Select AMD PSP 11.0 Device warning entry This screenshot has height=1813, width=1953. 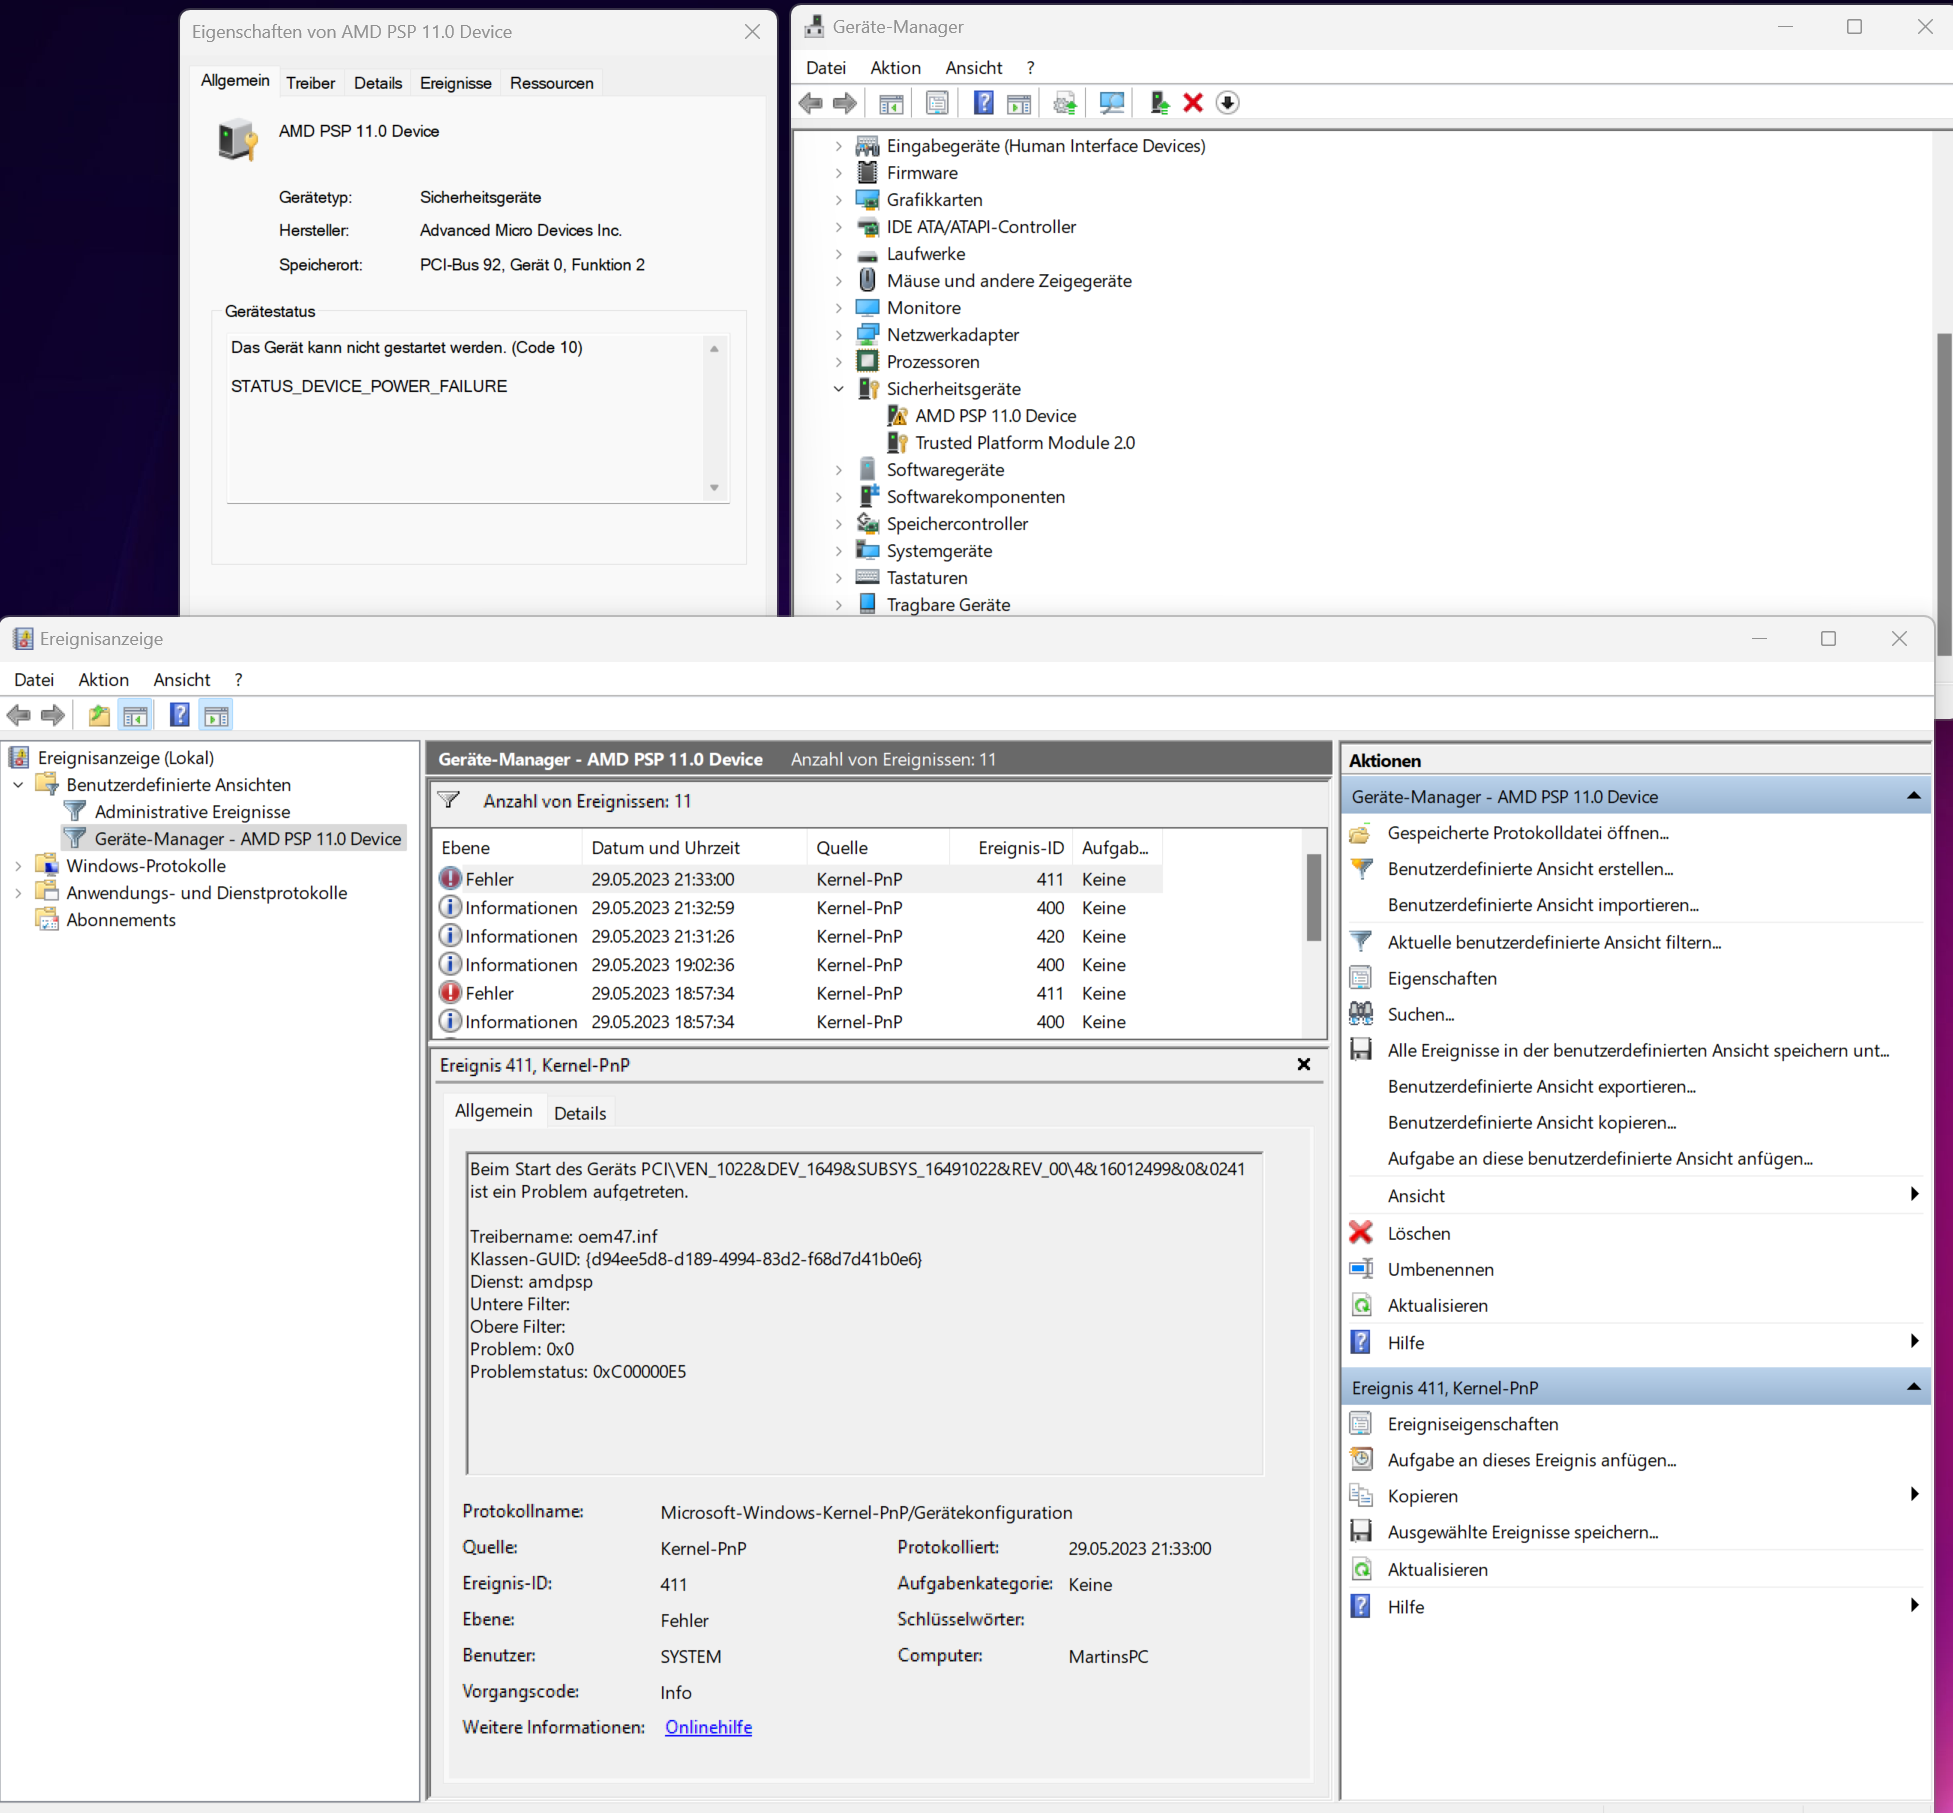point(995,416)
